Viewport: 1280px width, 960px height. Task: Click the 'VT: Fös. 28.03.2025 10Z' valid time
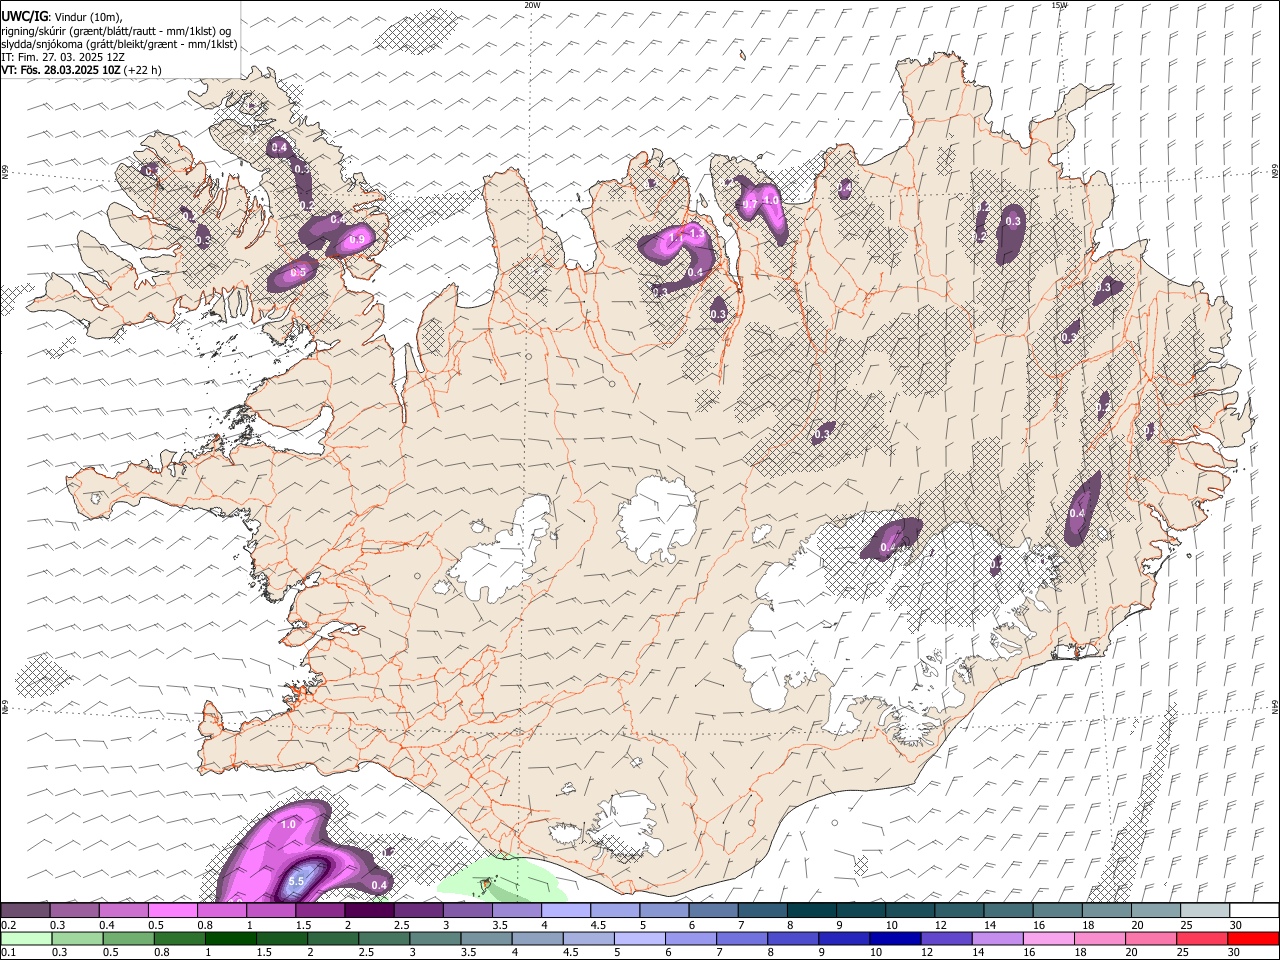click(61, 70)
